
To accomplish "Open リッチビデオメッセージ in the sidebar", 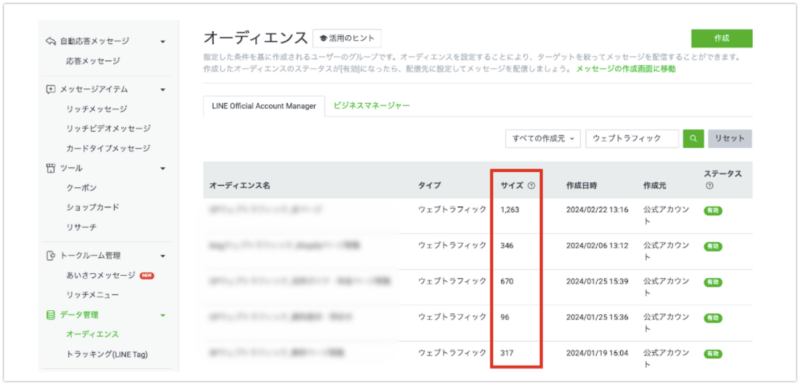I will click(x=108, y=129).
